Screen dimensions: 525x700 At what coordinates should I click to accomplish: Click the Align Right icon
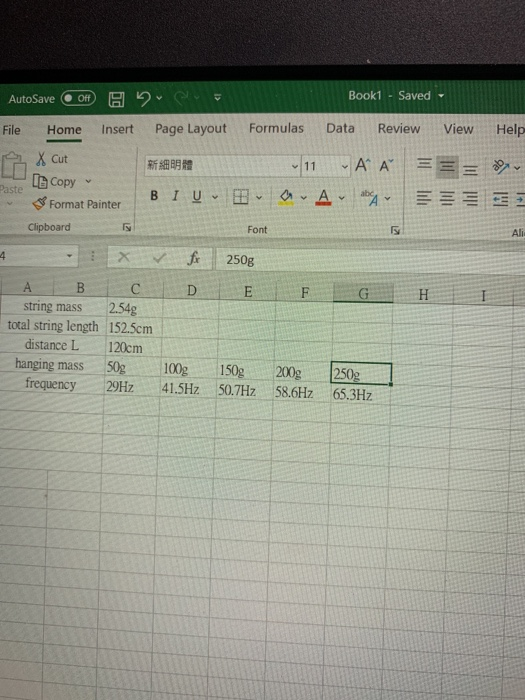pos(470,199)
